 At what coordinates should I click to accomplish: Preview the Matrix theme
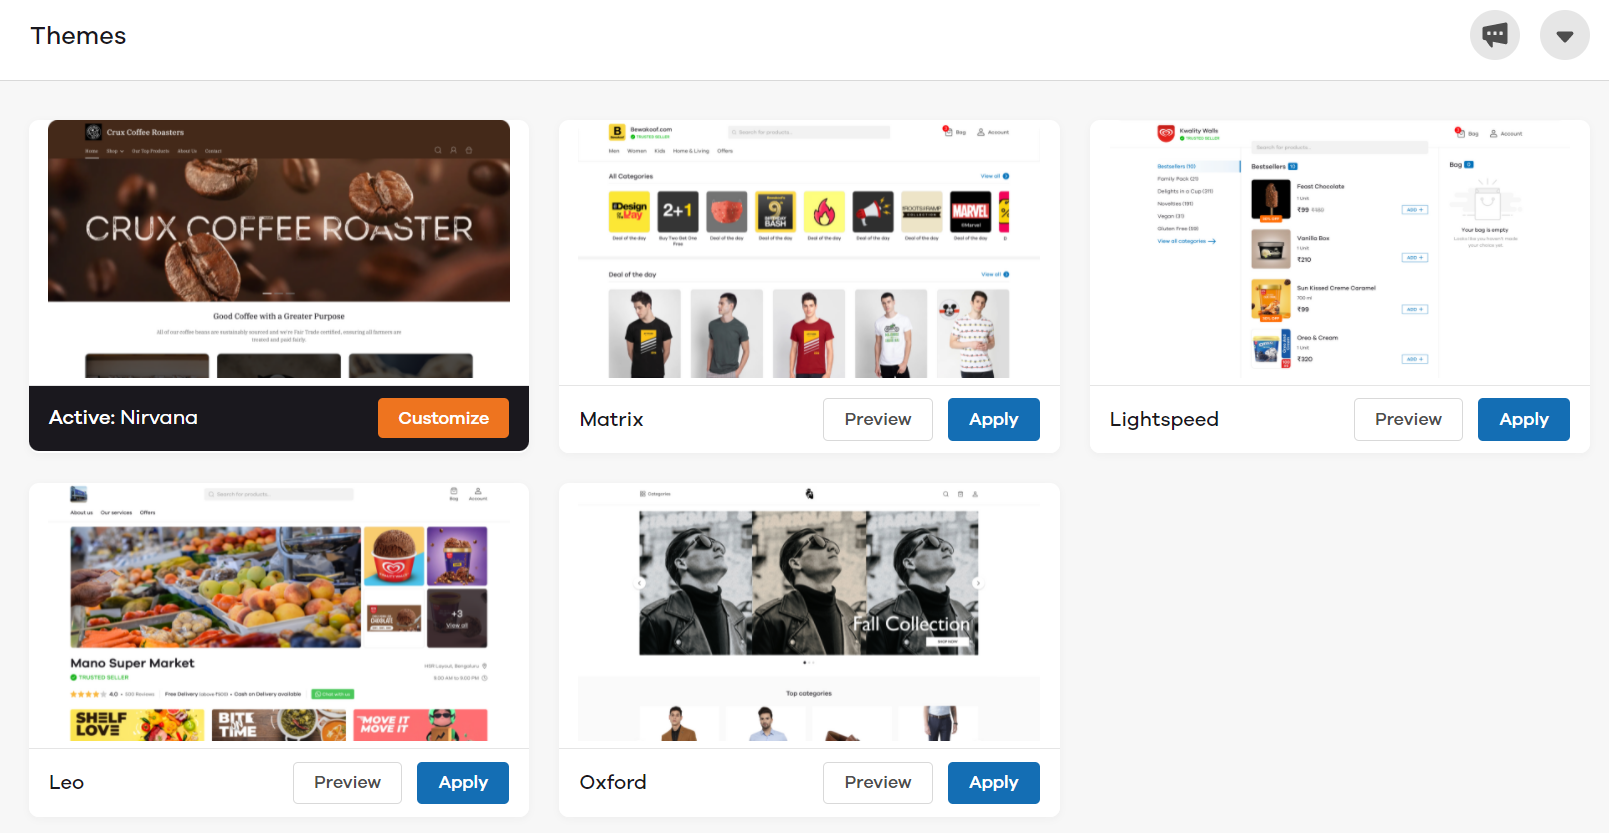(x=877, y=419)
